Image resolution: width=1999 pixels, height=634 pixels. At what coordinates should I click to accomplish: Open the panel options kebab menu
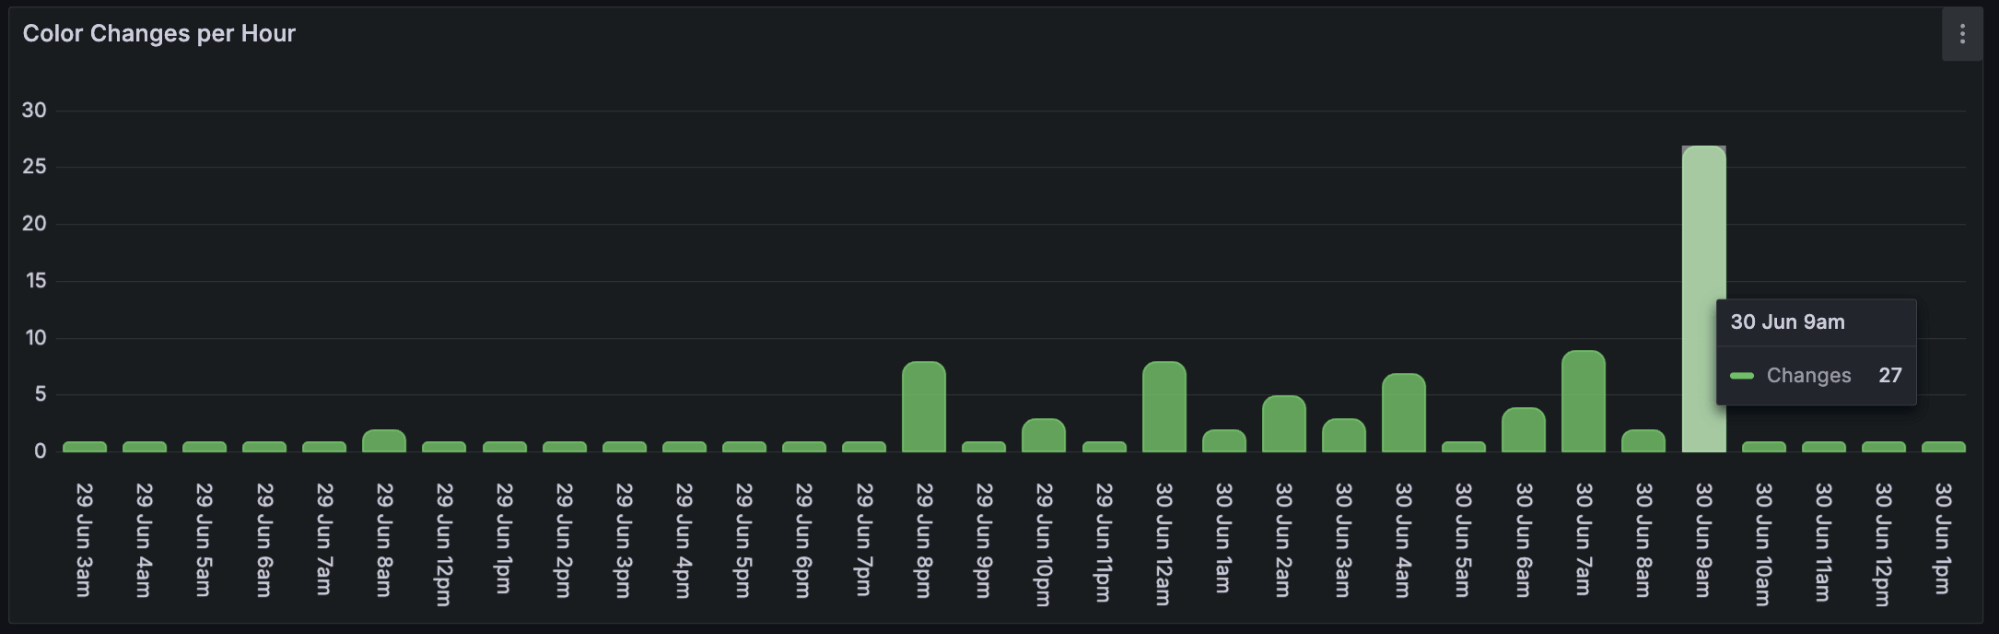(1961, 33)
